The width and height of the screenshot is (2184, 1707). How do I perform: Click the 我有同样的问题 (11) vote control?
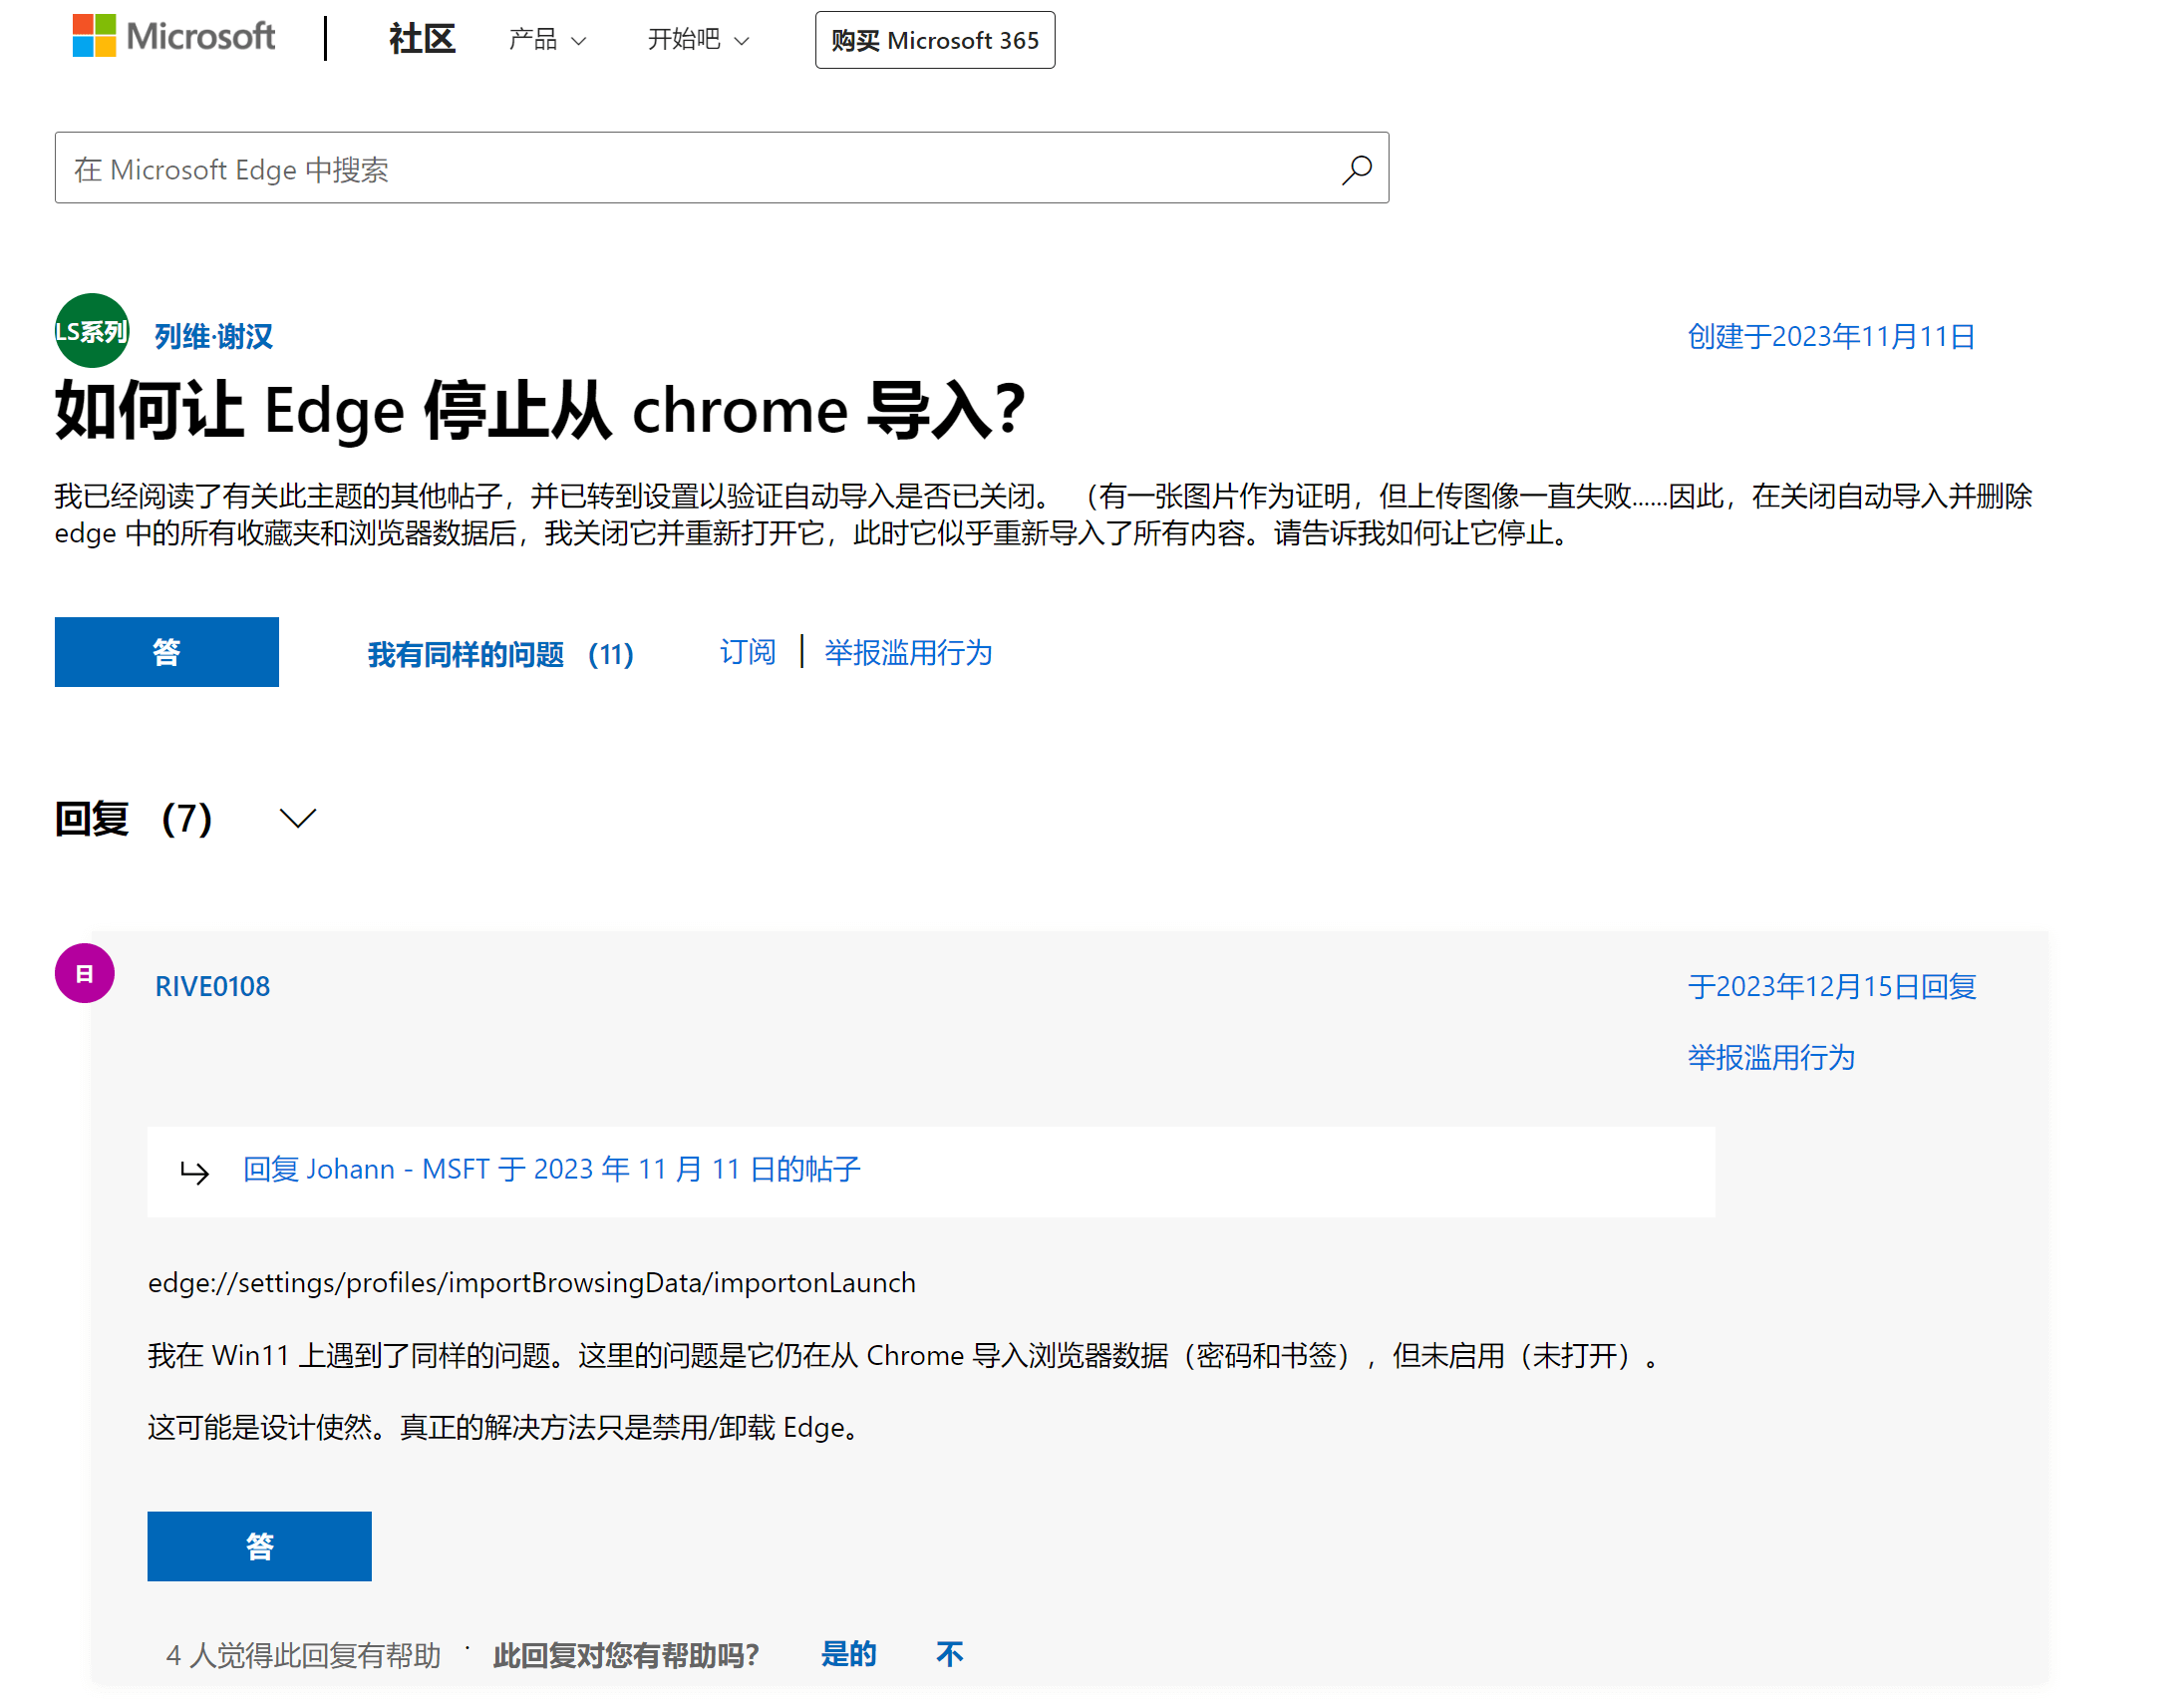click(x=500, y=654)
